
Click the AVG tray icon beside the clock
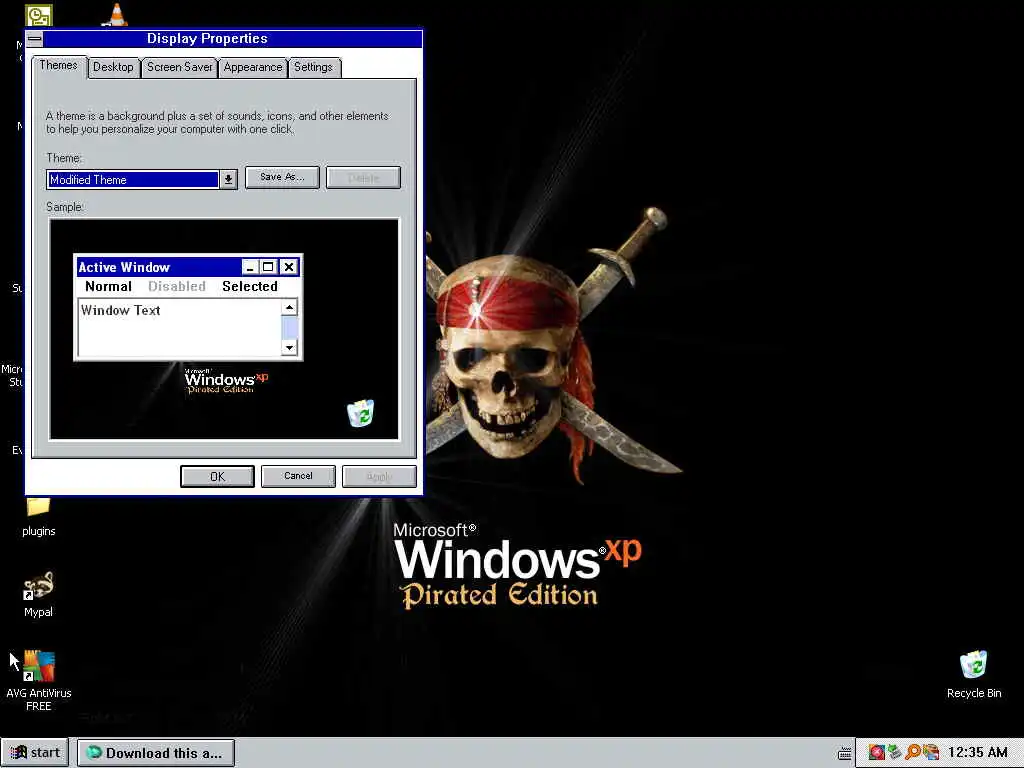(931, 752)
